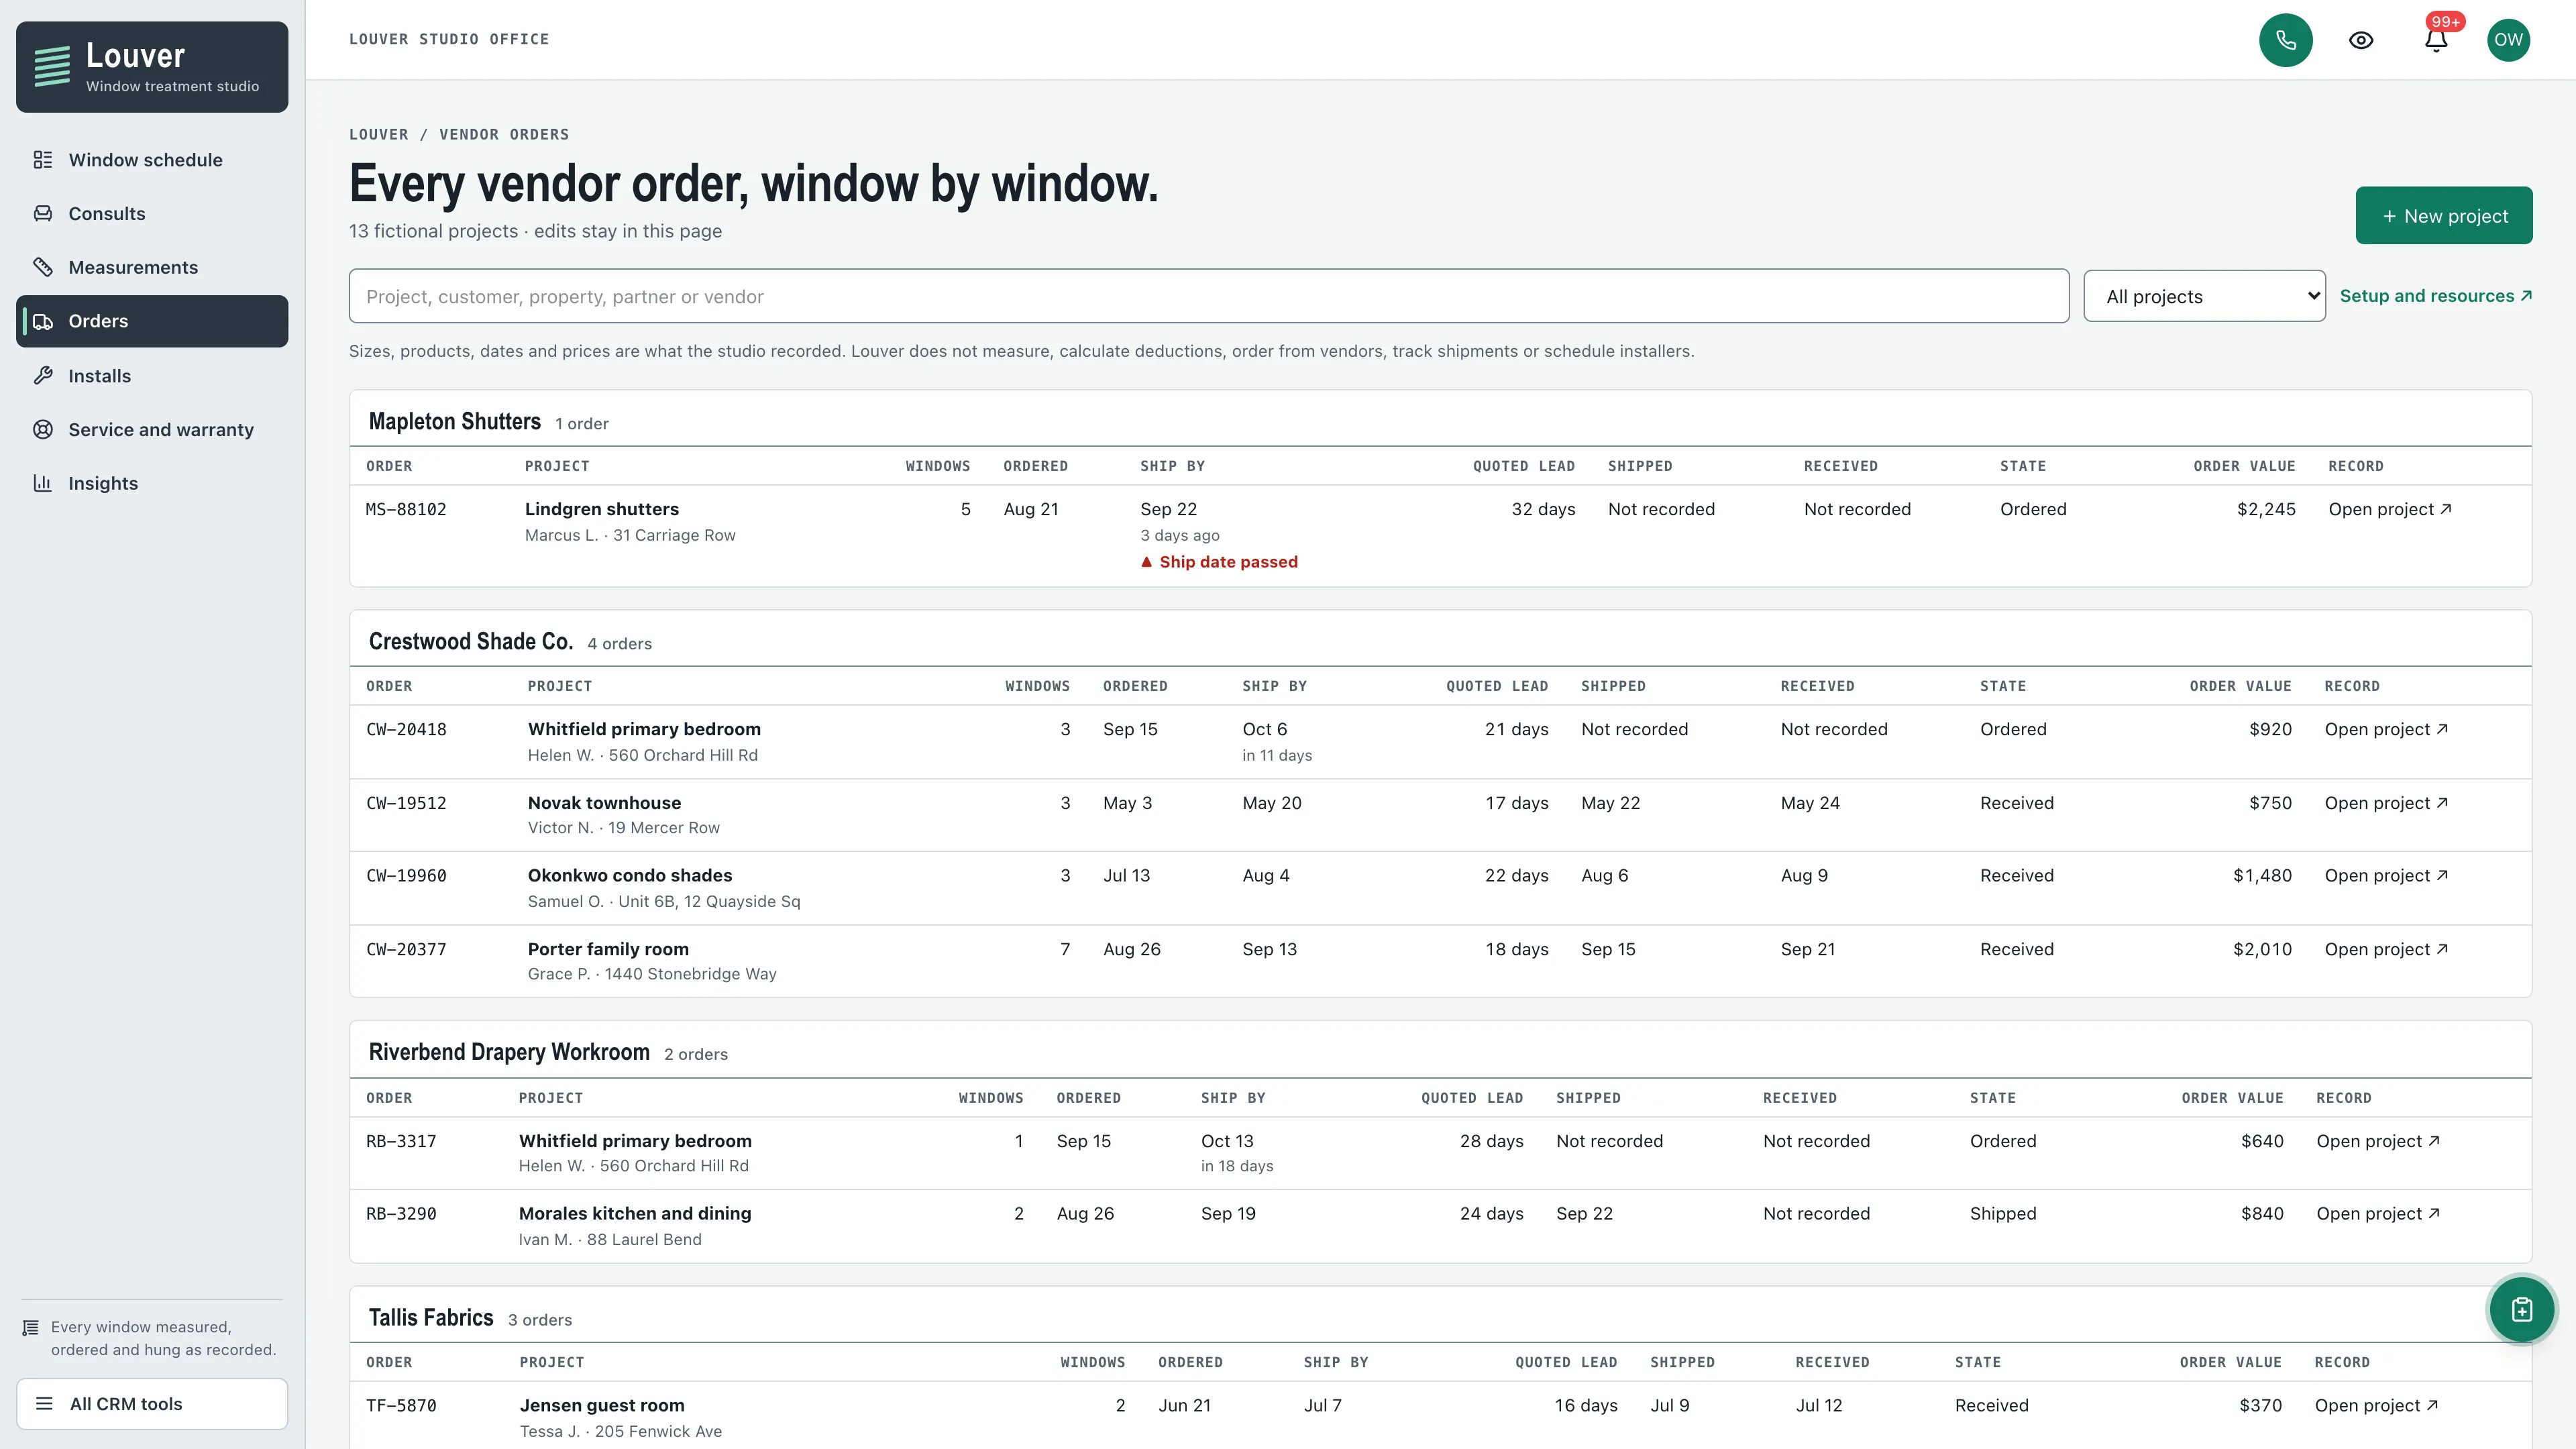Image resolution: width=2576 pixels, height=1449 pixels.
Task: Click the Ship date passed warning
Action: 1219,562
